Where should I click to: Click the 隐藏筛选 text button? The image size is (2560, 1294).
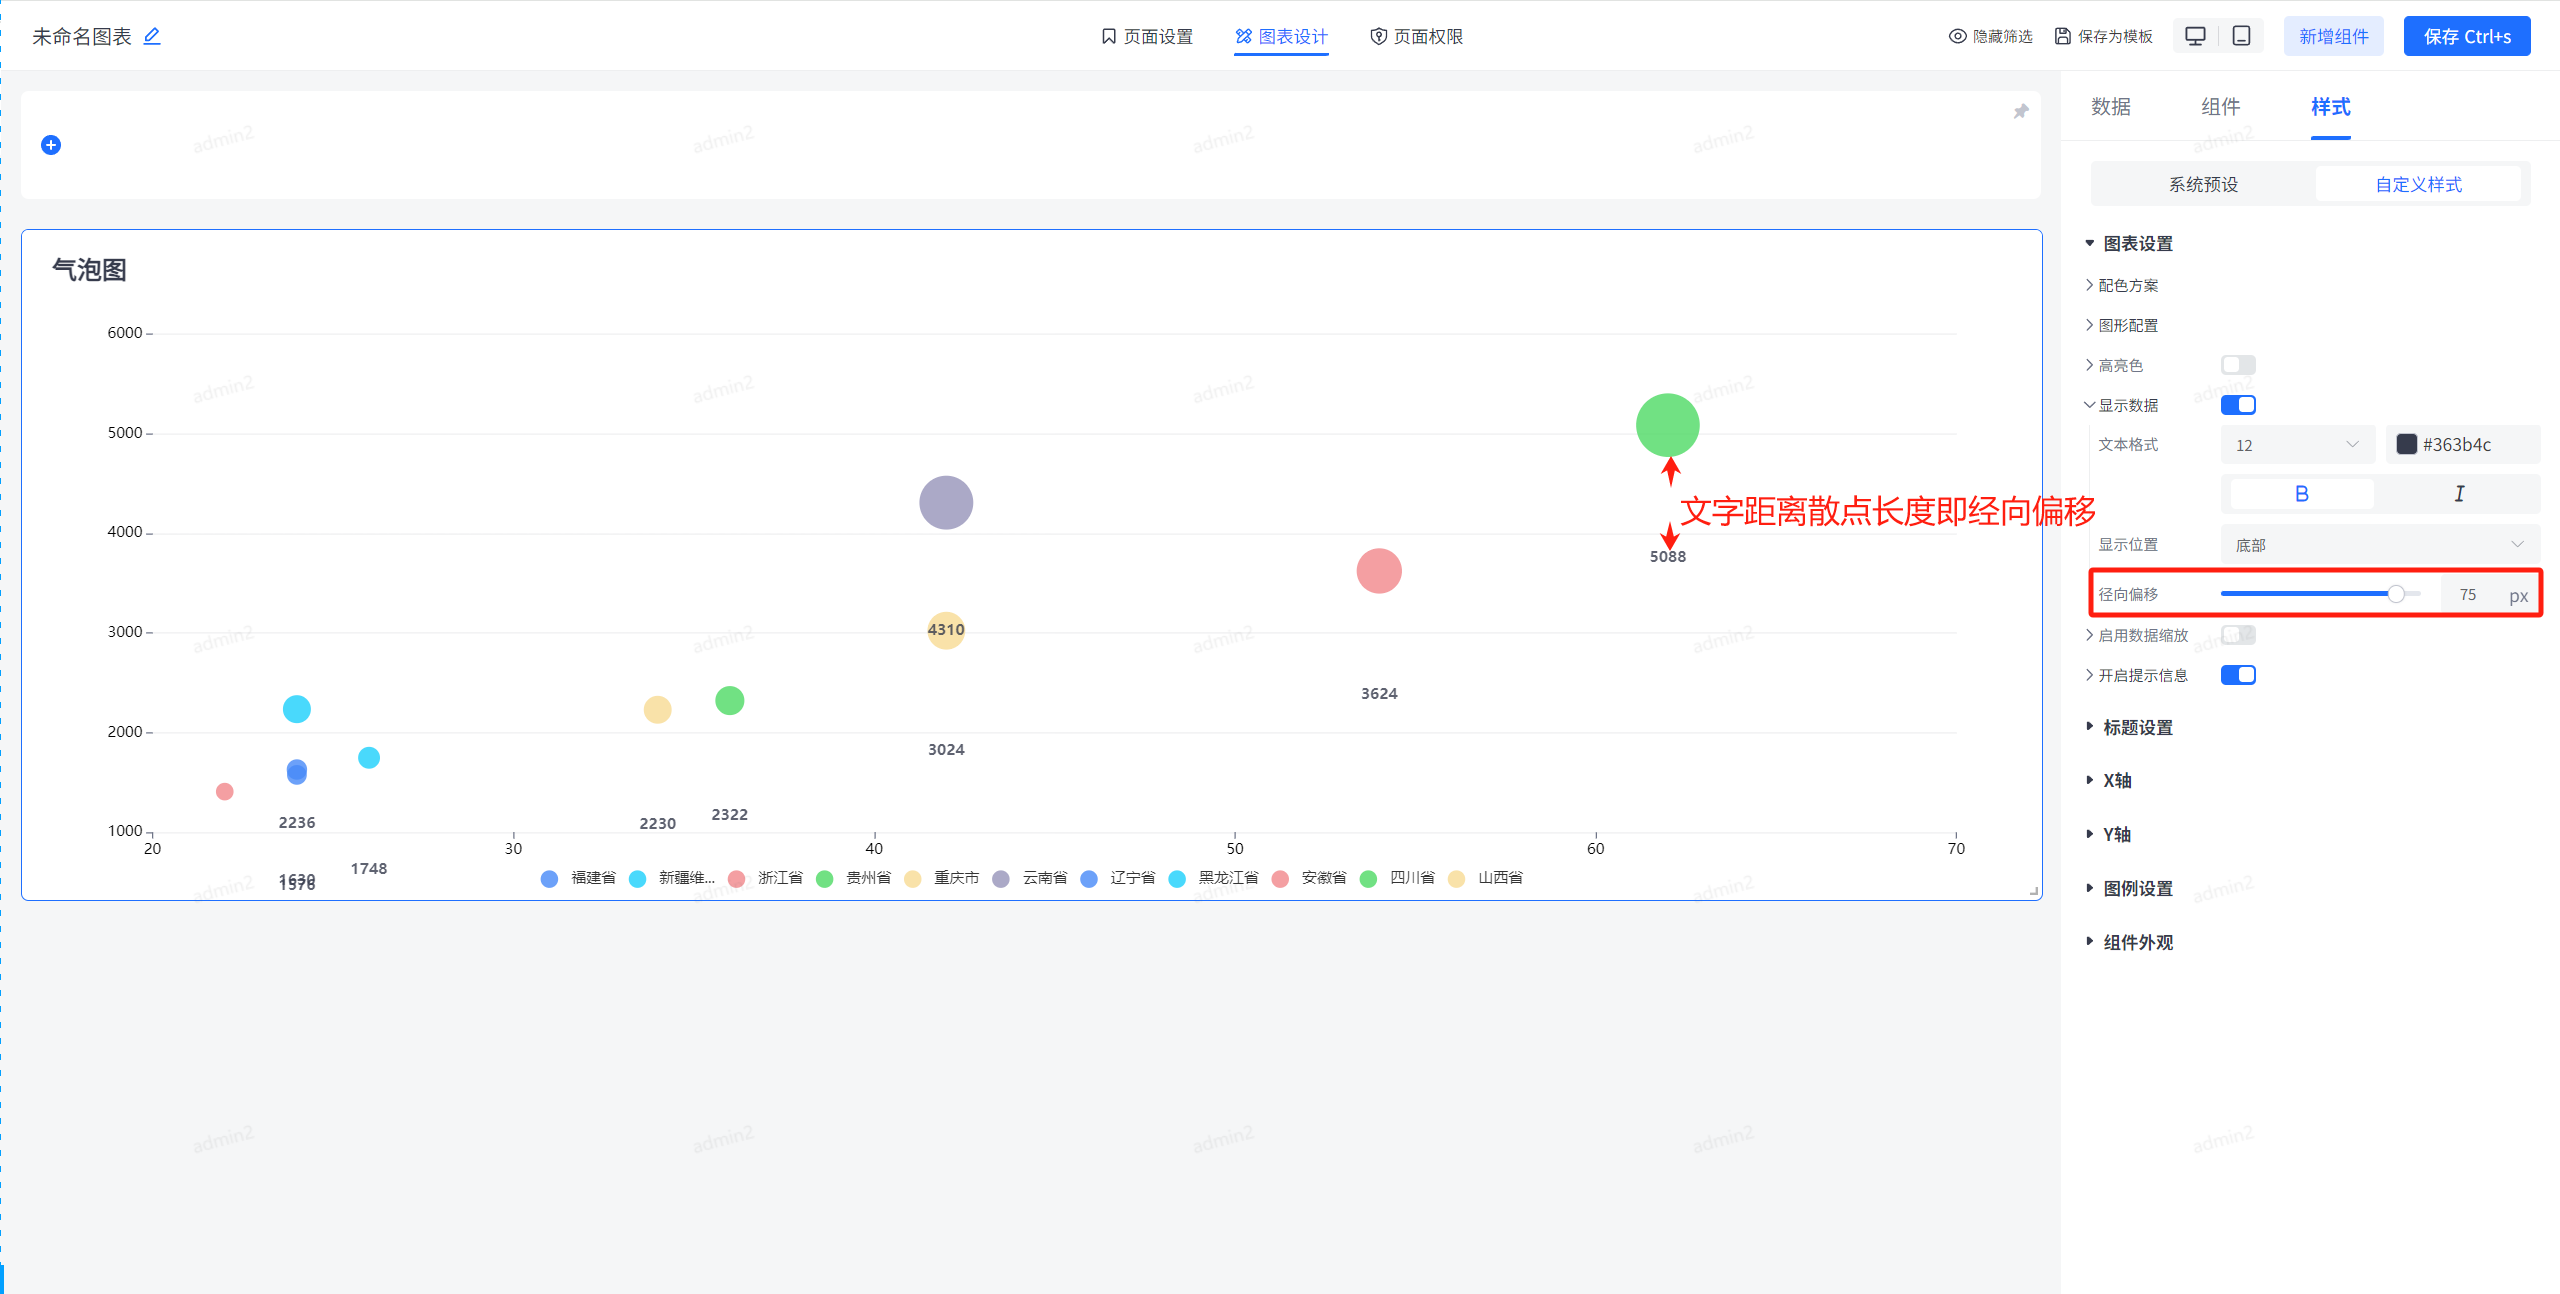(x=2003, y=37)
